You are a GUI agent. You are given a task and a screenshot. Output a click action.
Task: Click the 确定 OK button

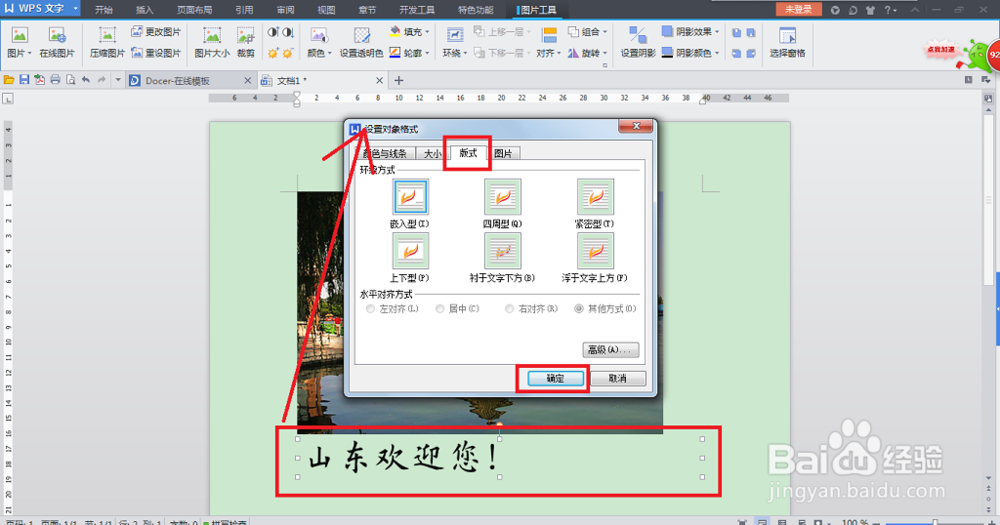[555, 378]
